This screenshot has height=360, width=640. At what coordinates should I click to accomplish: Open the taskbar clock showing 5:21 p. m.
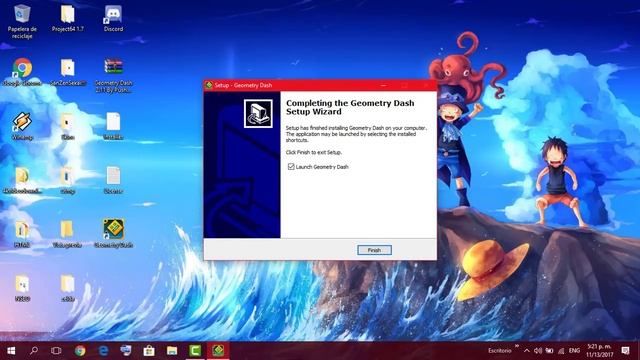600,351
